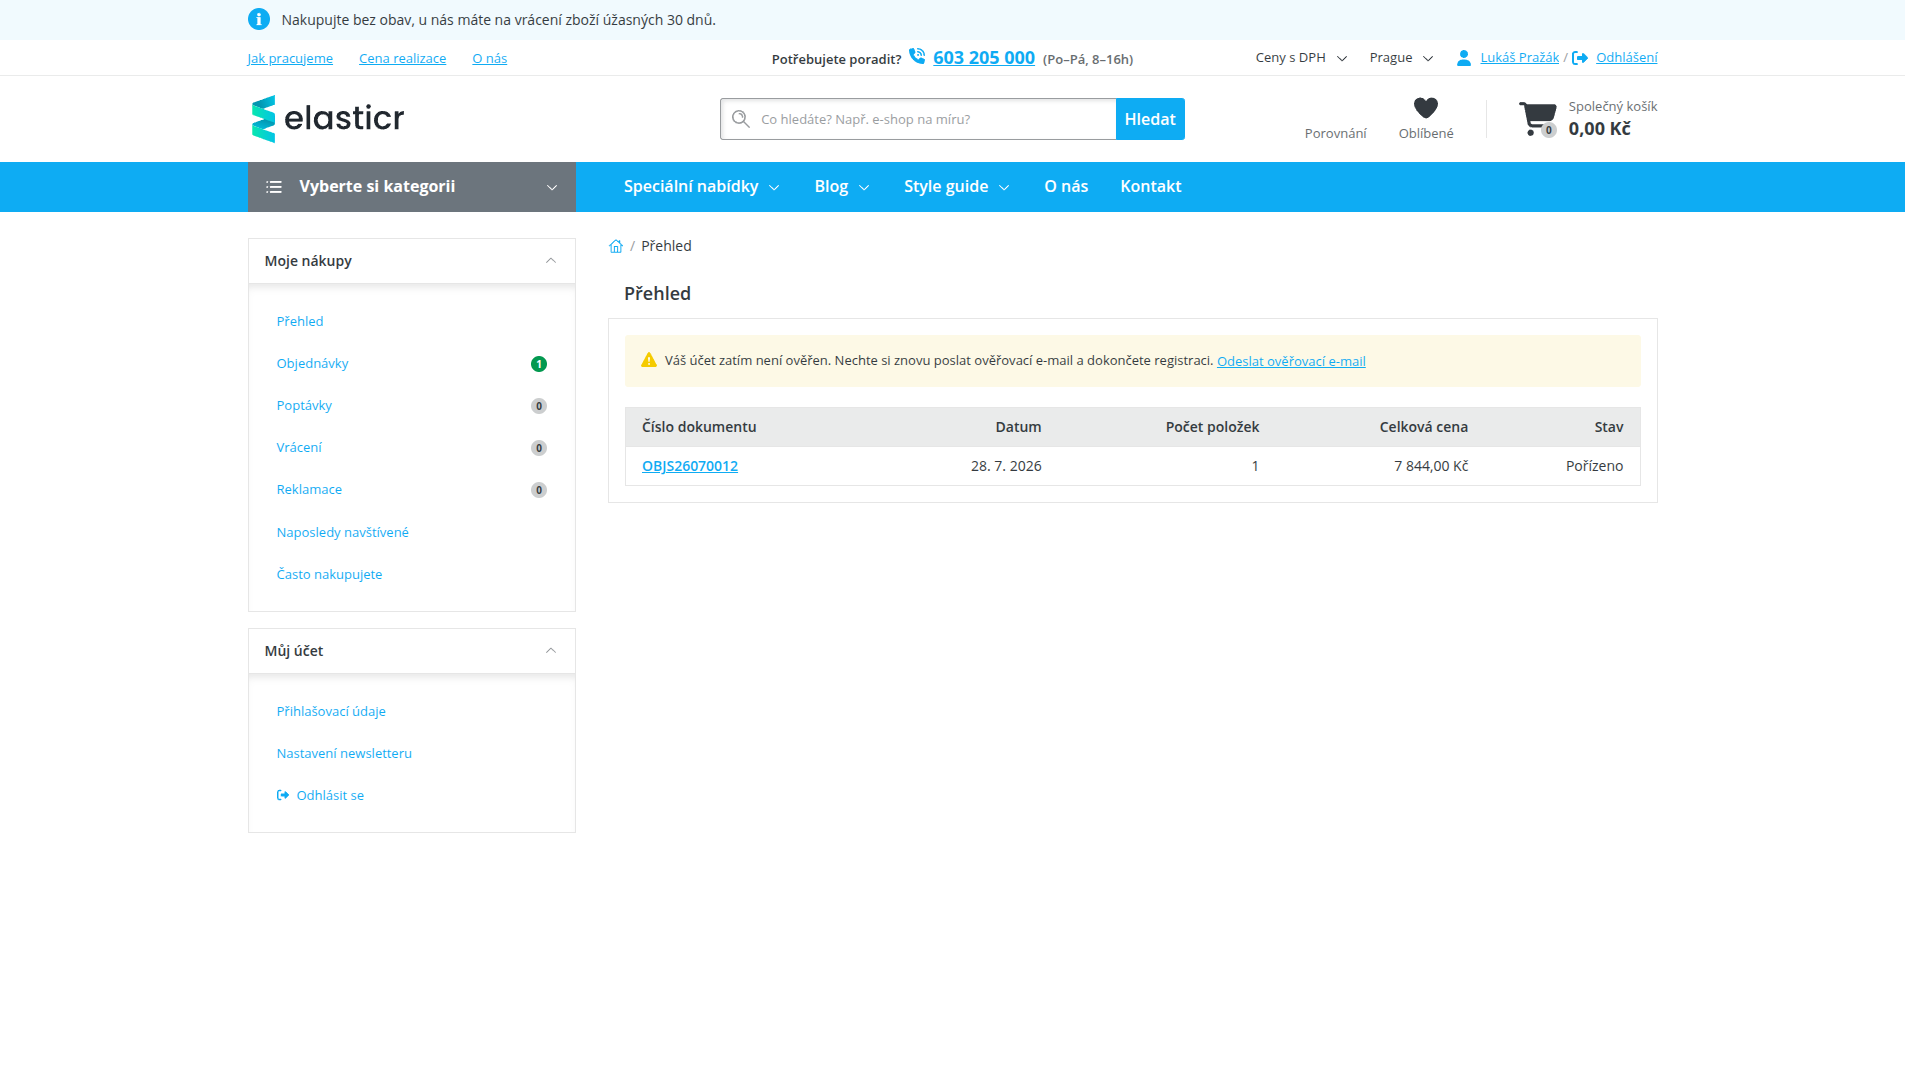1920x1080 pixels.
Task: Click the user profile icon
Action: pos(1463,58)
